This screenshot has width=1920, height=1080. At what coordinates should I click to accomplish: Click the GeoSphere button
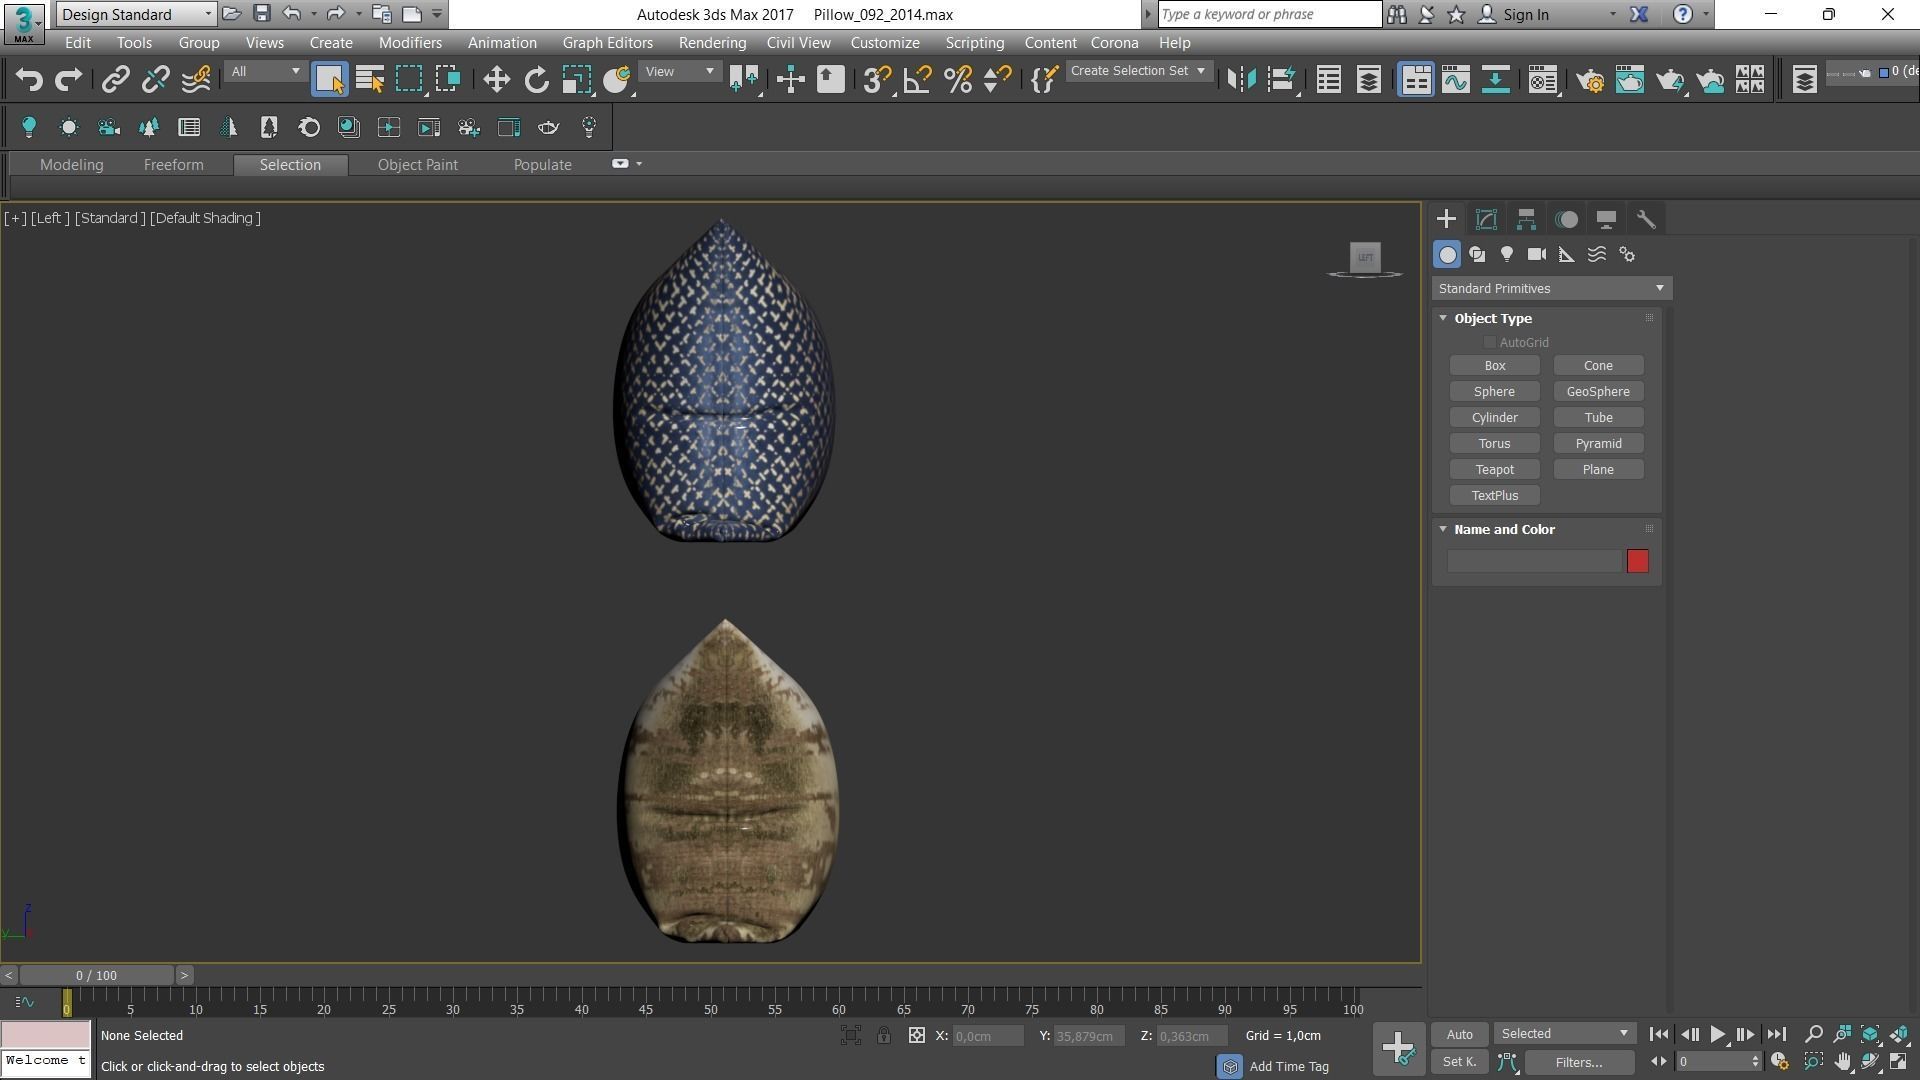click(1597, 392)
